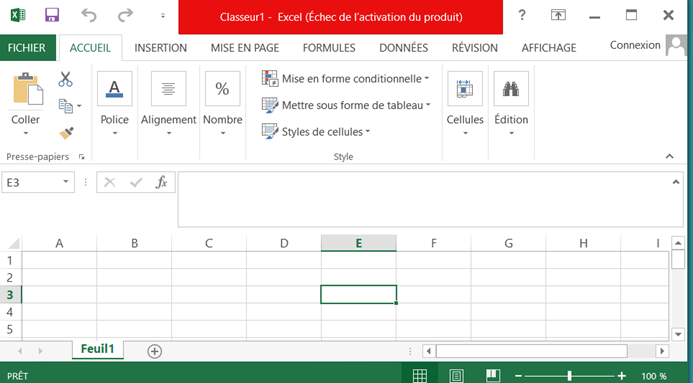Redo the last undone action
The height and width of the screenshot is (383, 693).
point(125,16)
